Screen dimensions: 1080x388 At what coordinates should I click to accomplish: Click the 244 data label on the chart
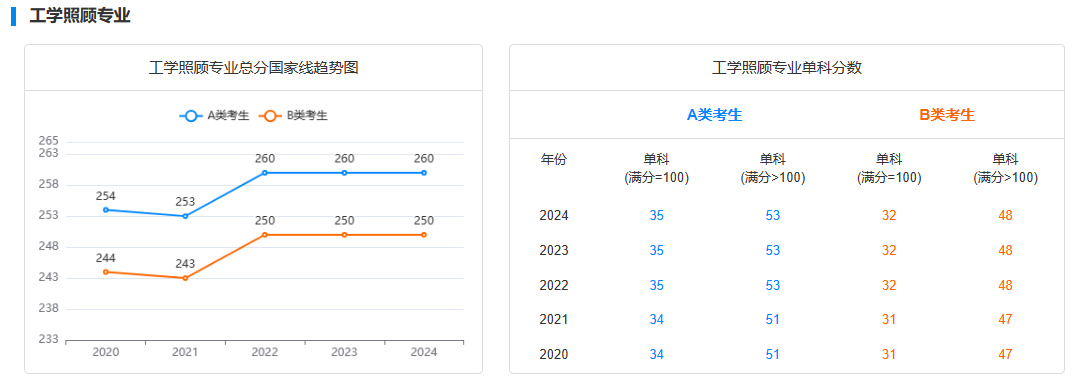click(x=105, y=258)
